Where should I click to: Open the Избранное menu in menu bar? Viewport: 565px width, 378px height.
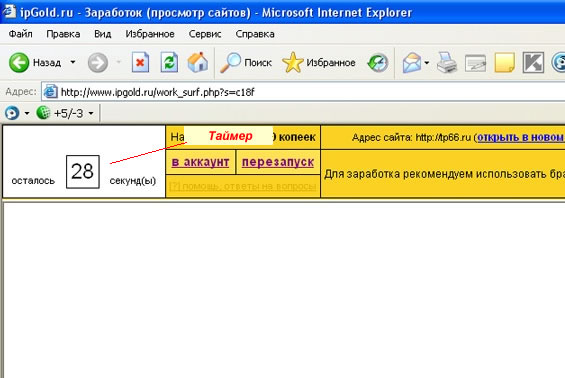150,34
